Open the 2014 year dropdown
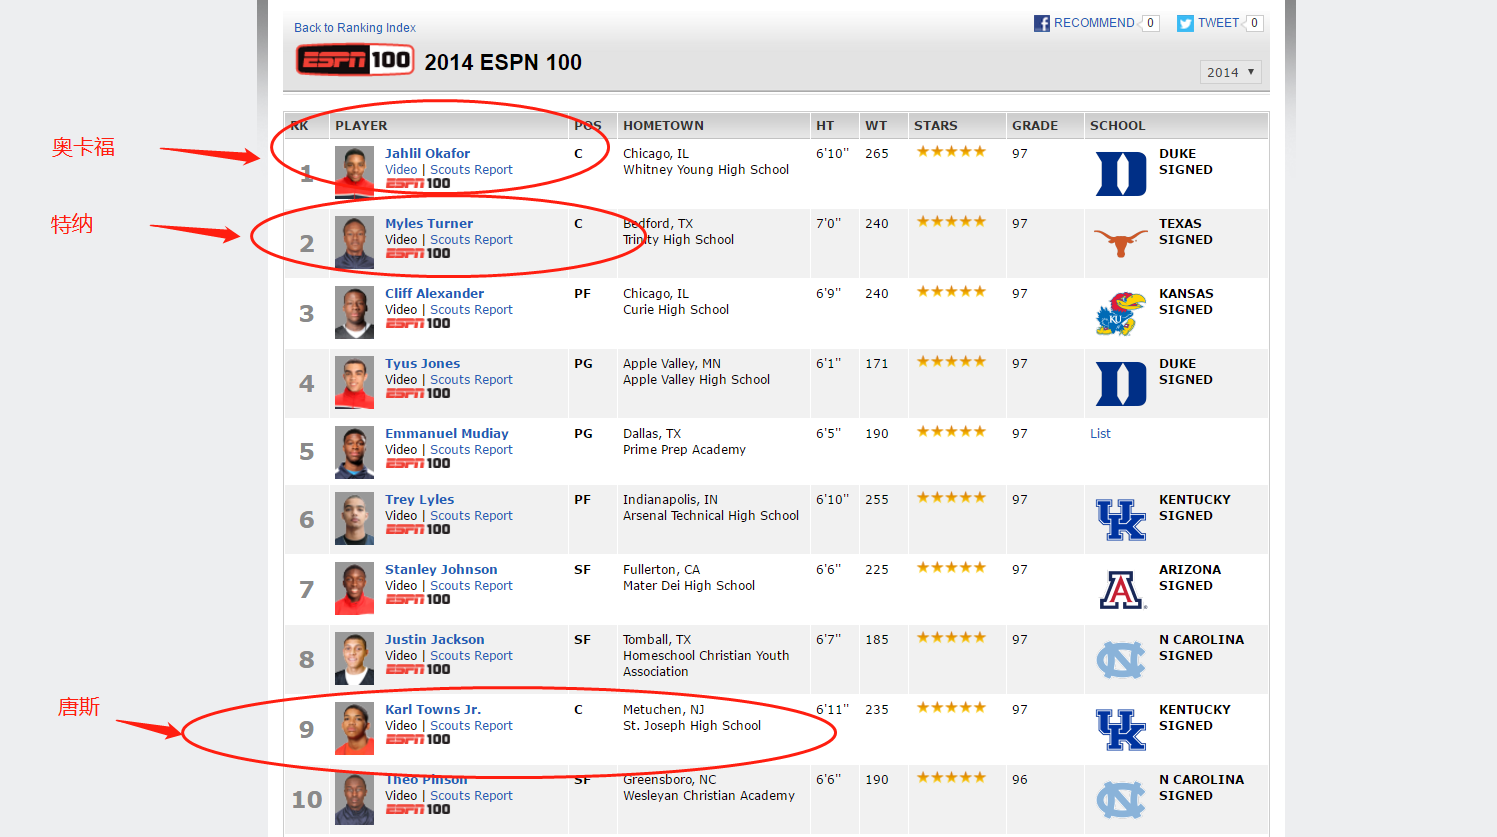The height and width of the screenshot is (837, 1497). coord(1230,72)
